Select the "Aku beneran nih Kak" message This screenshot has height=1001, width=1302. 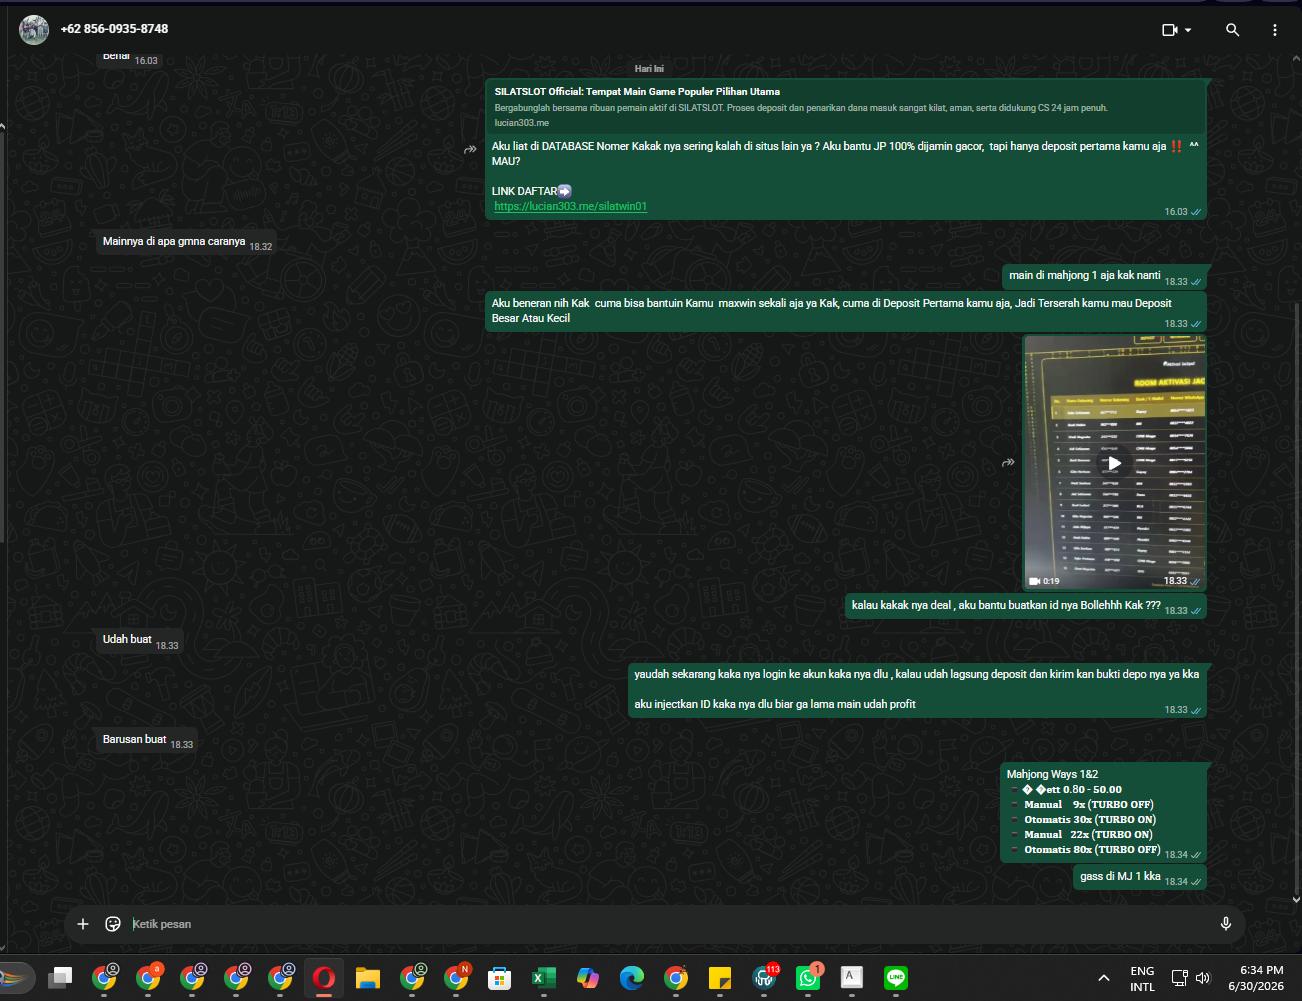click(846, 311)
